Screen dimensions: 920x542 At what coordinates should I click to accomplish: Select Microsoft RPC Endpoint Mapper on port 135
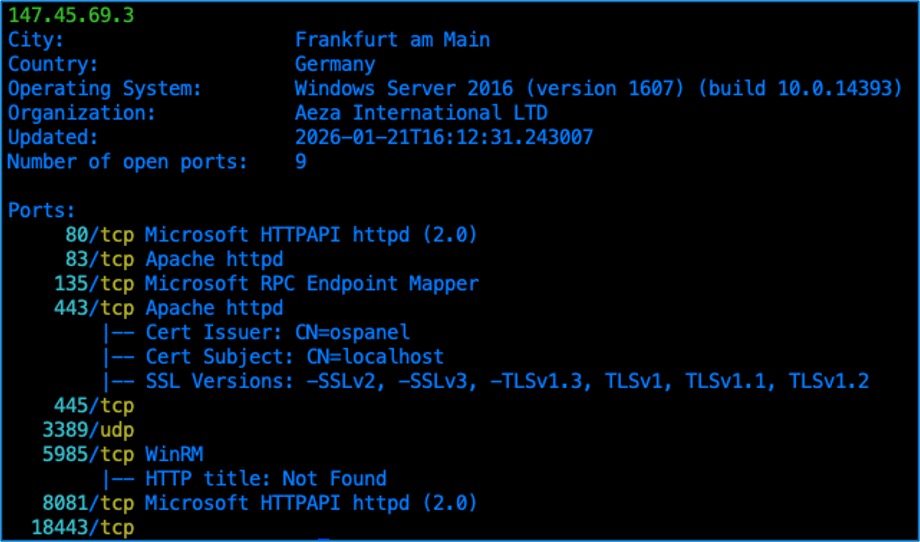pyautogui.click(x=311, y=283)
